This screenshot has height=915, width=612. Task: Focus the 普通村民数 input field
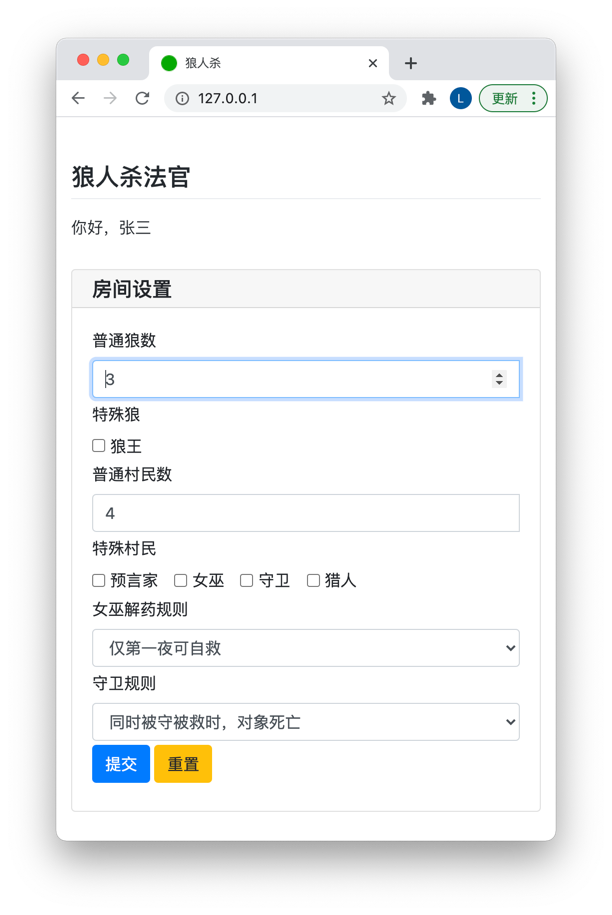tap(306, 513)
